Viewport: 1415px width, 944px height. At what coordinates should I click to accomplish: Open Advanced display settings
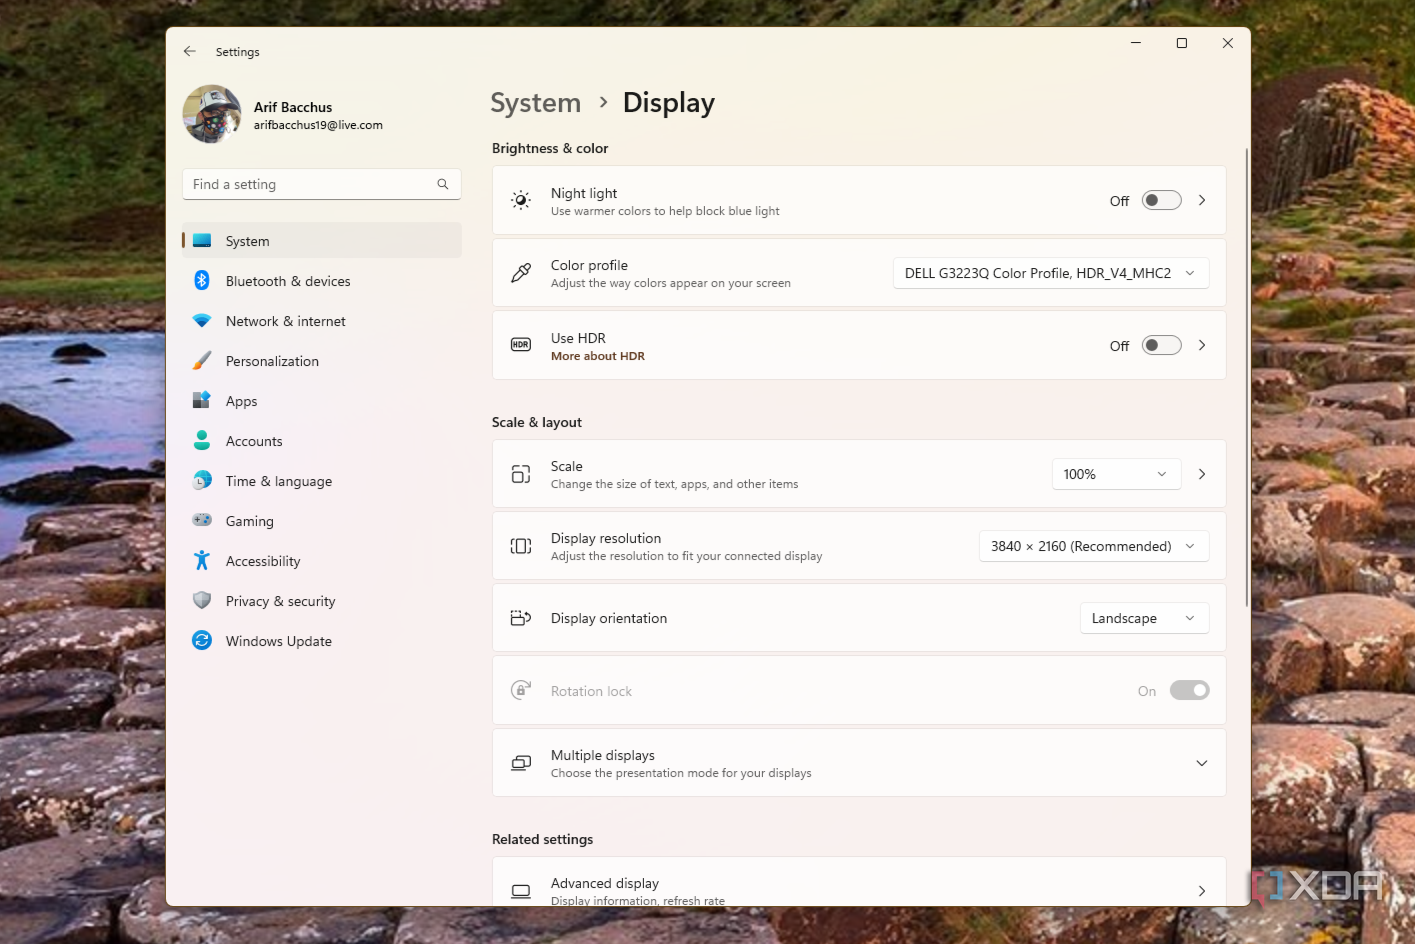click(858, 886)
